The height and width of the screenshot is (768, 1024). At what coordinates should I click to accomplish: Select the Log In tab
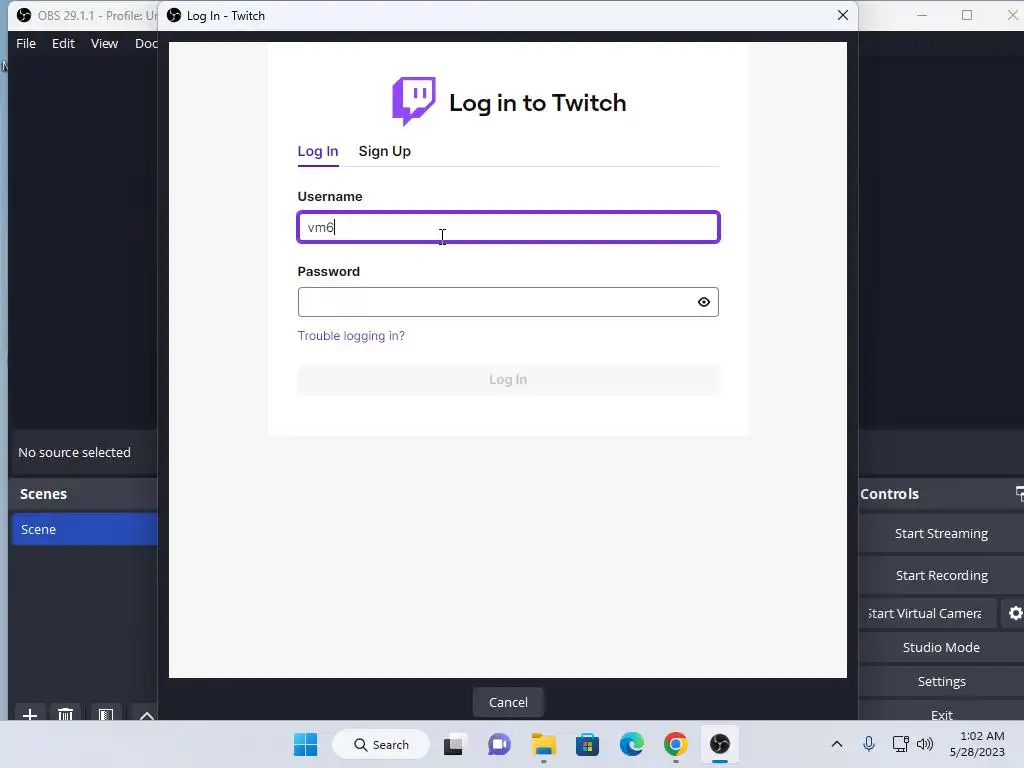(x=317, y=151)
